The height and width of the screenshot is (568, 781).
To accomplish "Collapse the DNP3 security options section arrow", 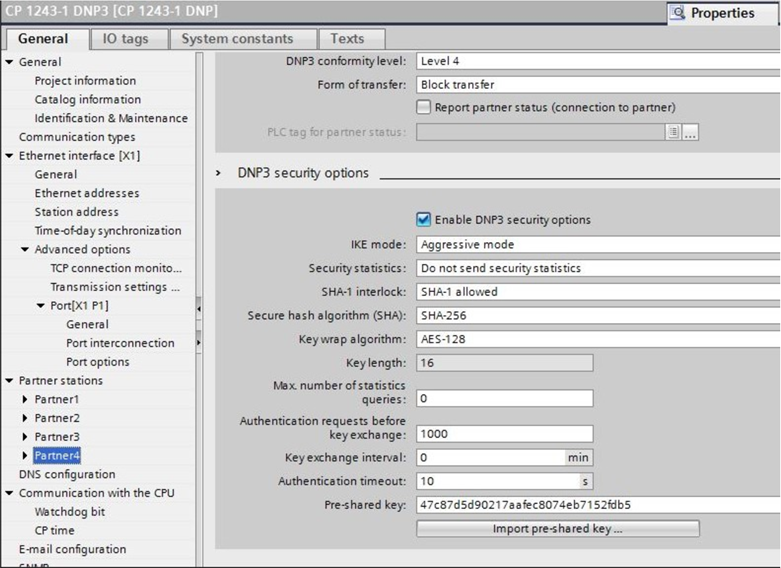I will (x=220, y=173).
